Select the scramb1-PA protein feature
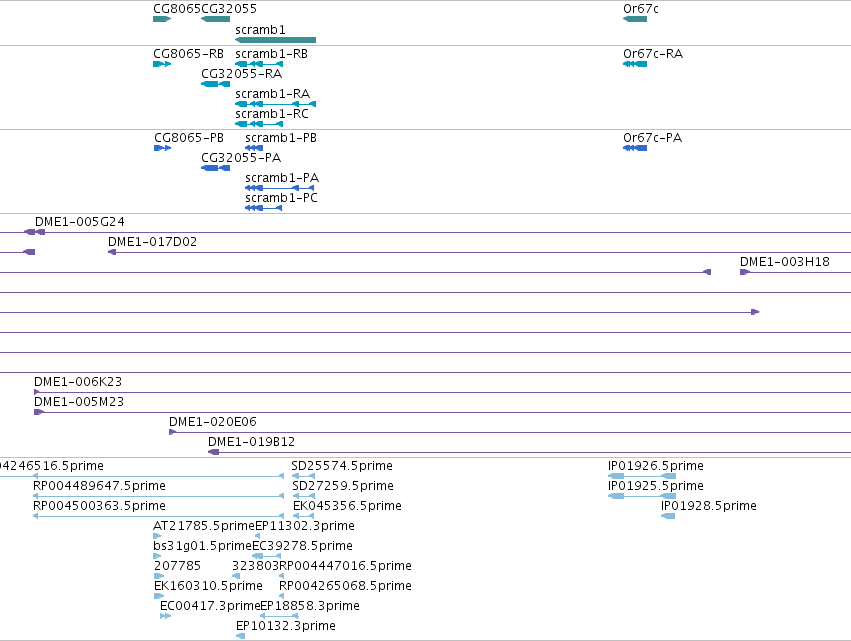The image size is (851, 641). point(280,188)
